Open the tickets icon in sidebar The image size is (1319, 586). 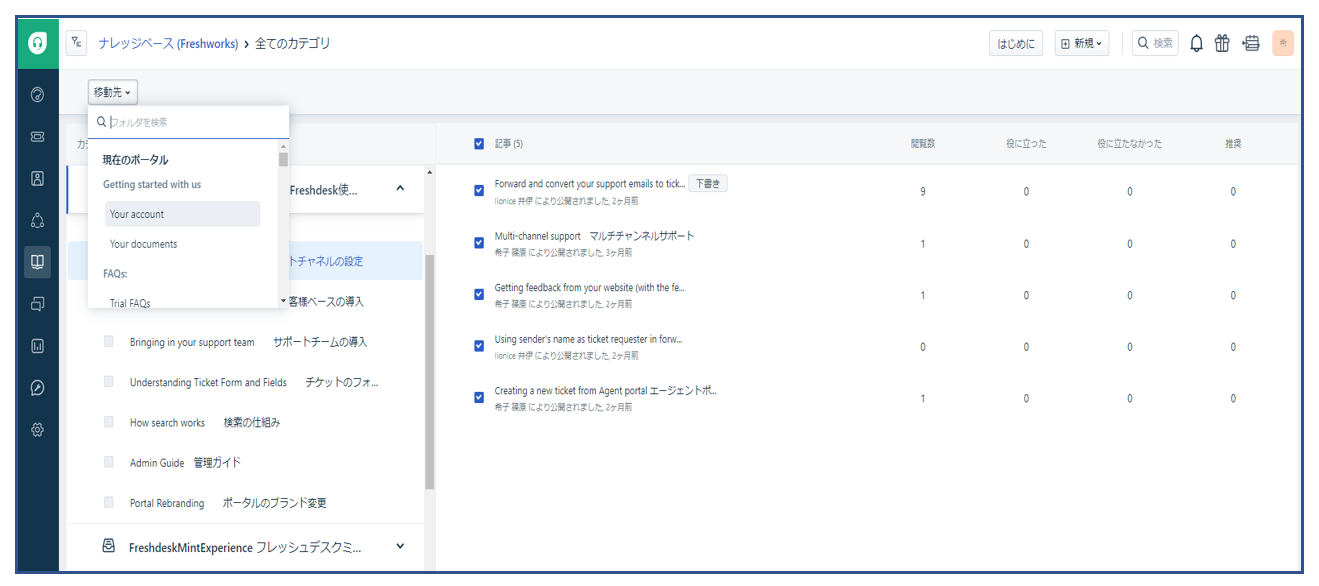click(x=38, y=137)
